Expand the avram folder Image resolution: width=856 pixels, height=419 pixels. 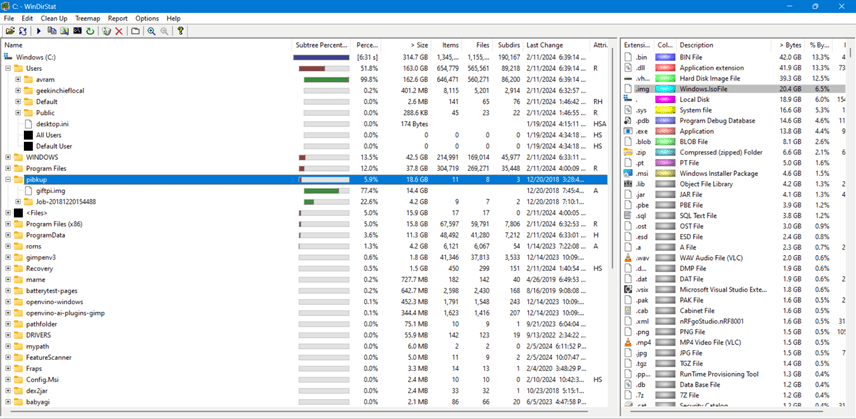pyautogui.click(x=18, y=79)
